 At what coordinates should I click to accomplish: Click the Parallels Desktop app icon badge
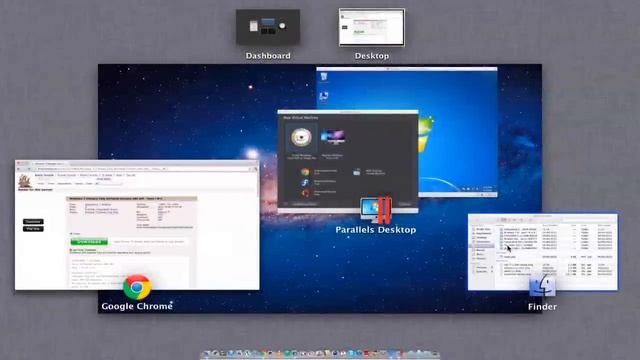click(376, 210)
